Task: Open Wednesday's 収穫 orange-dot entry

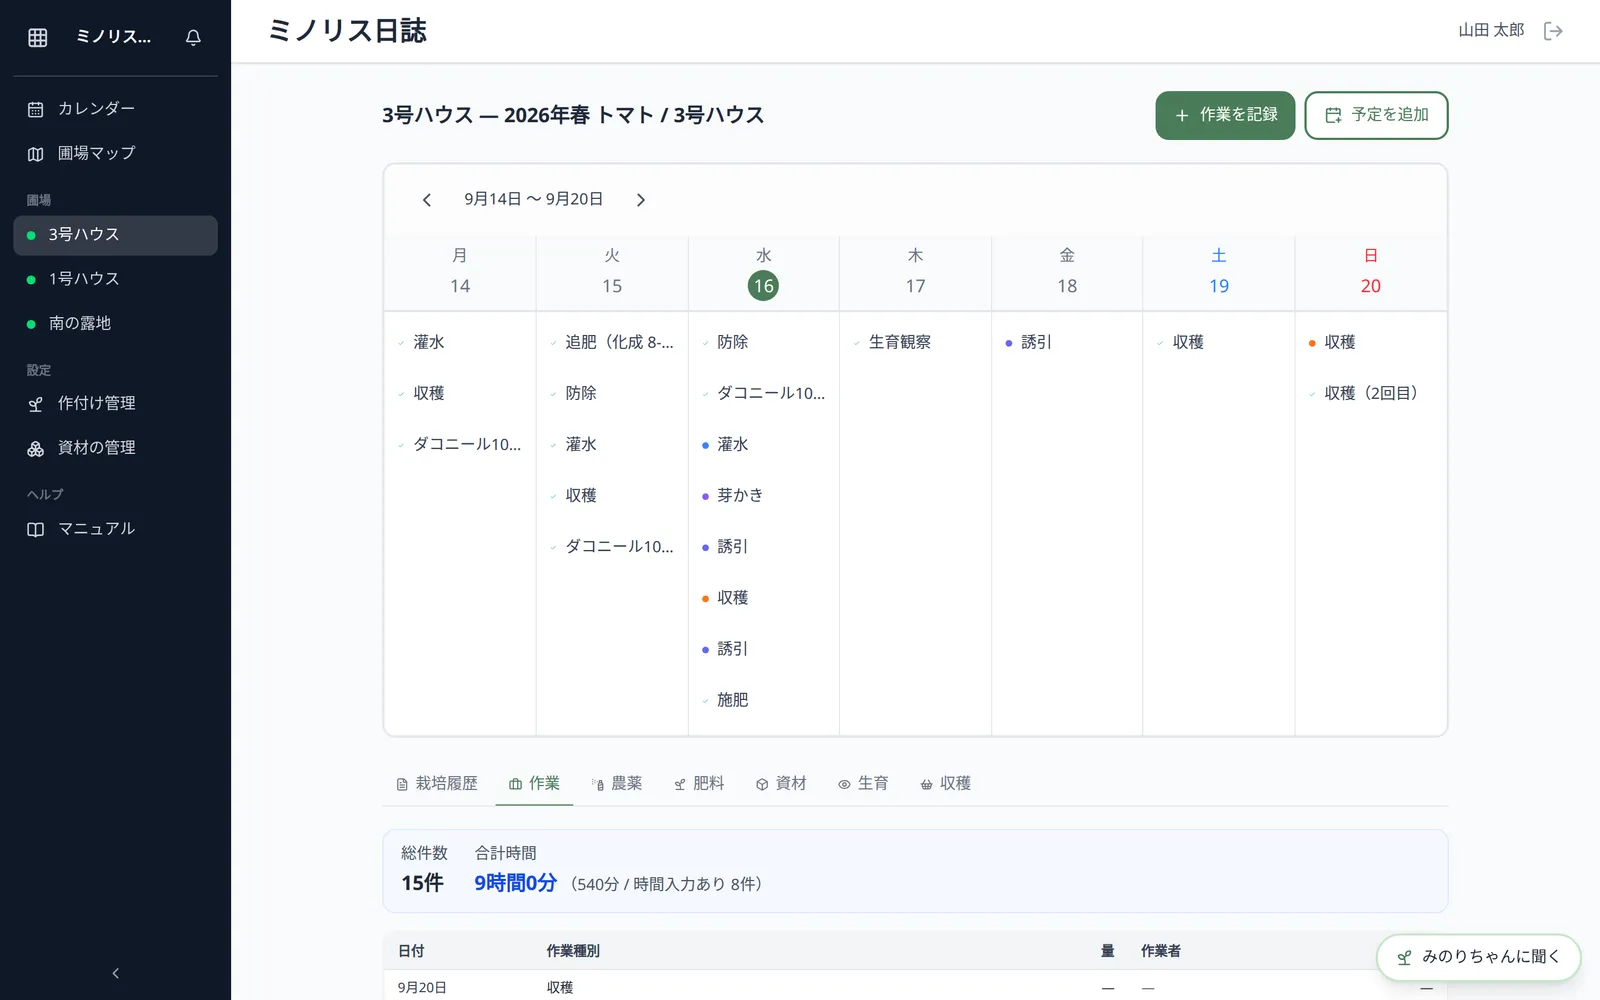Action: pos(764,598)
